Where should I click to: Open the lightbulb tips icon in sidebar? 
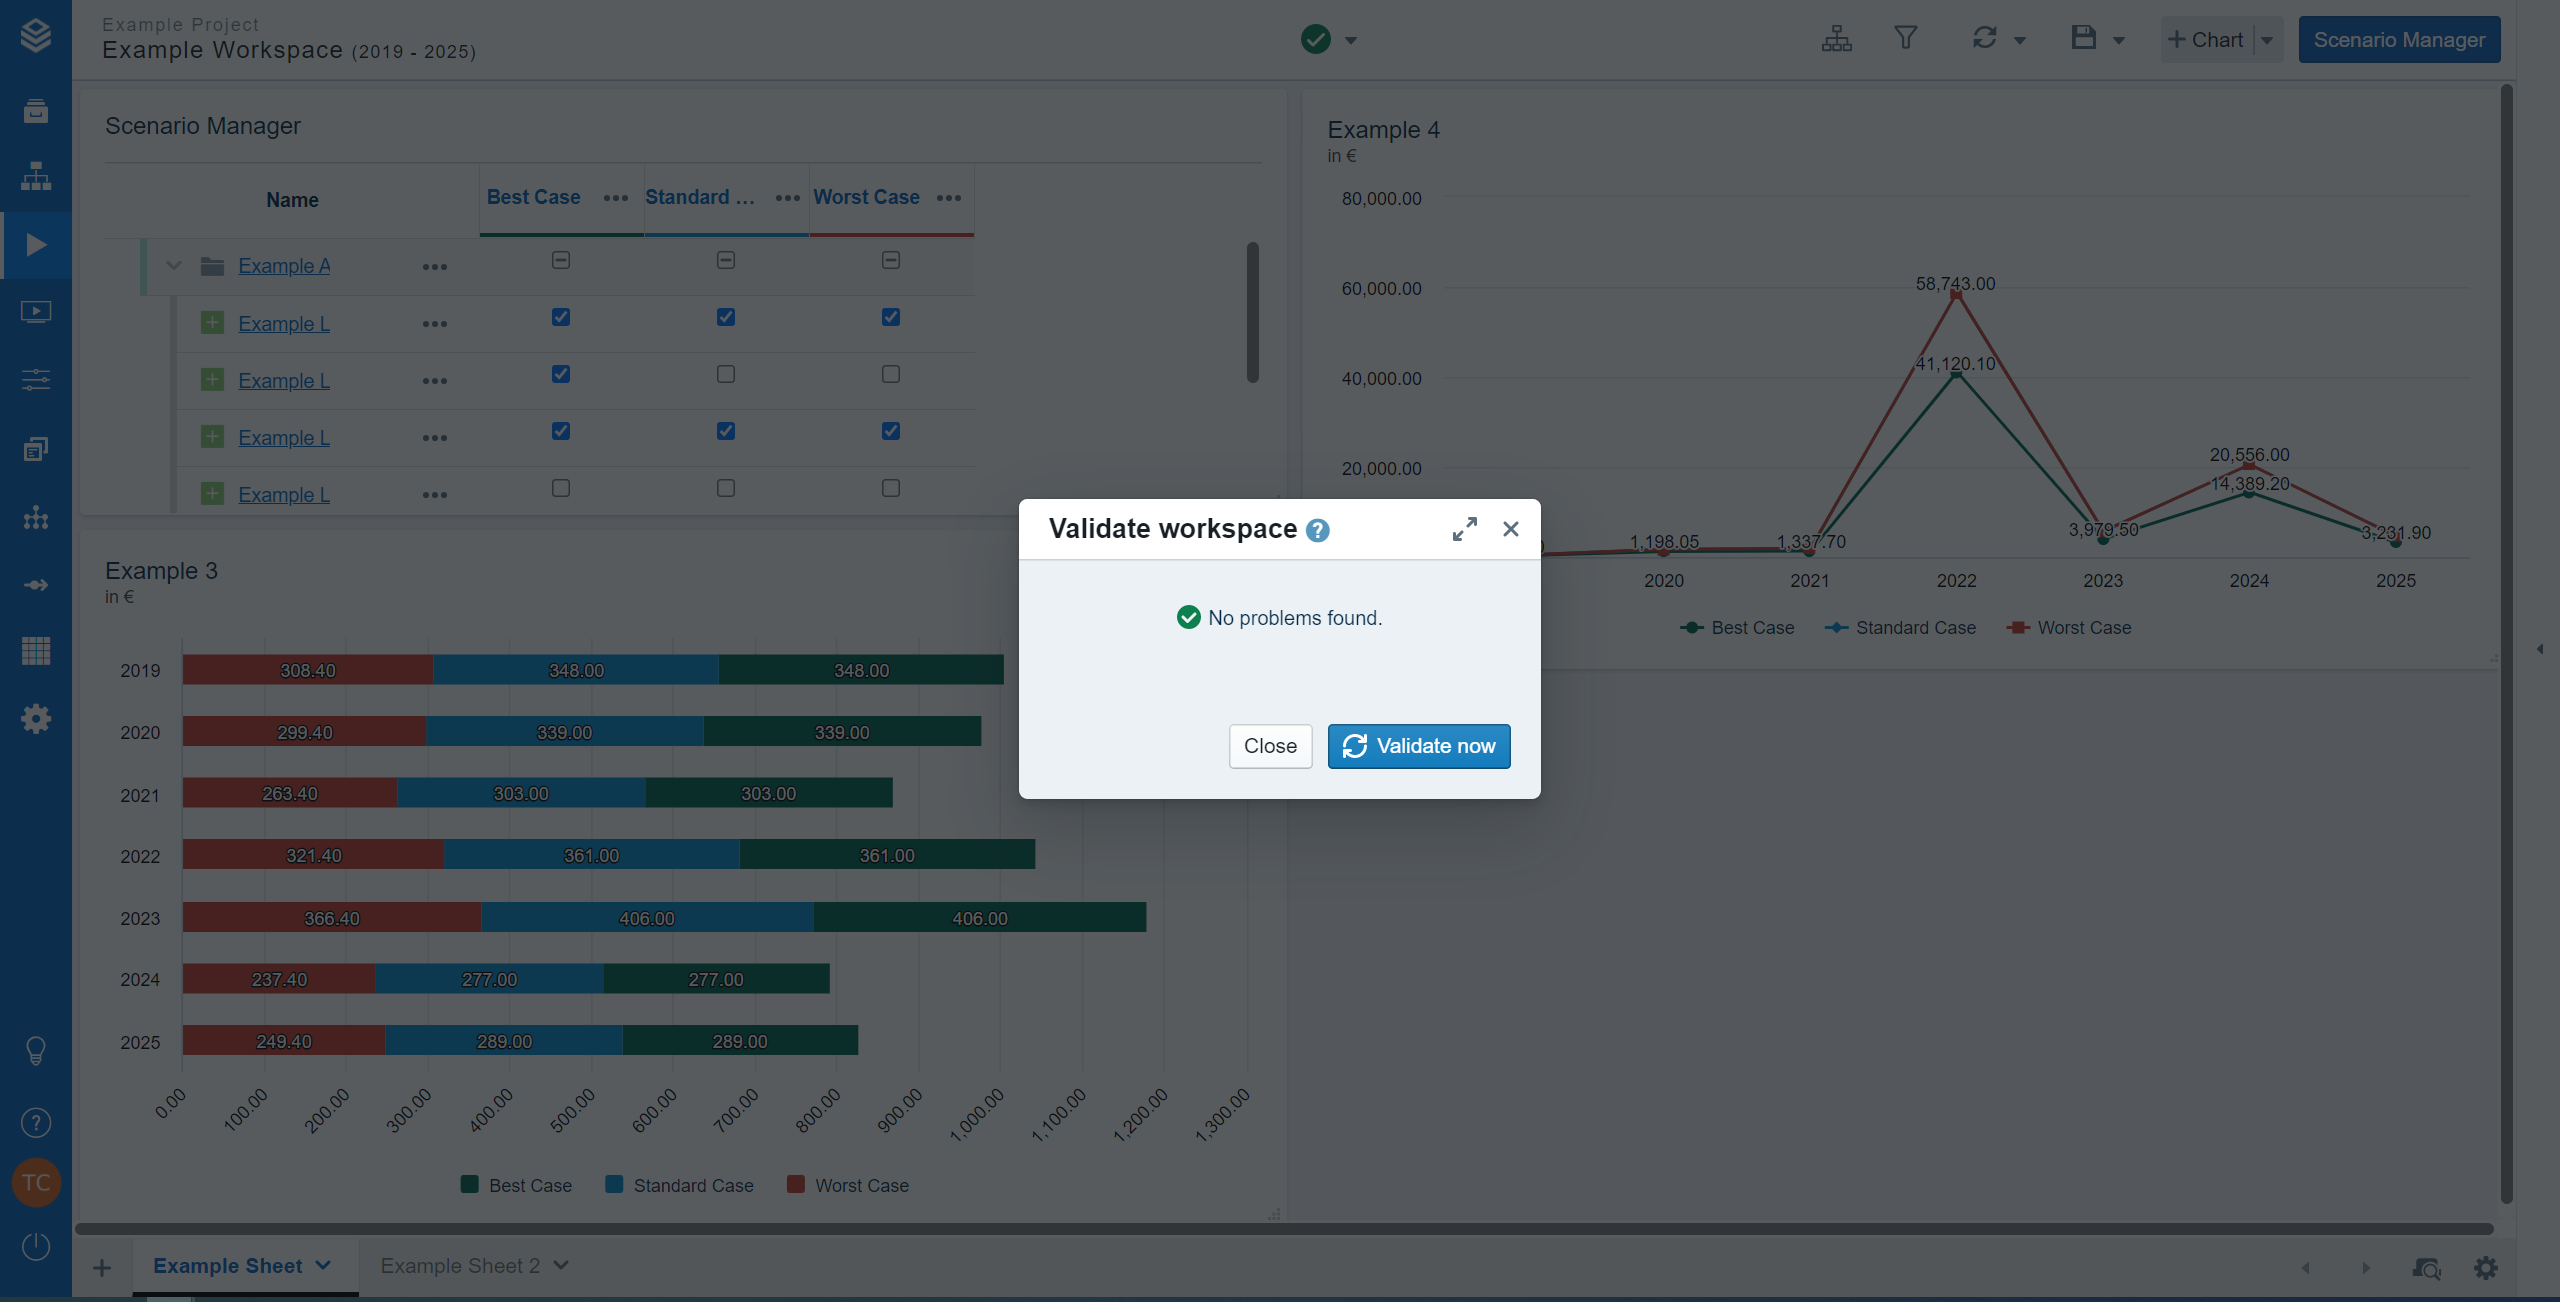pyautogui.click(x=36, y=1051)
